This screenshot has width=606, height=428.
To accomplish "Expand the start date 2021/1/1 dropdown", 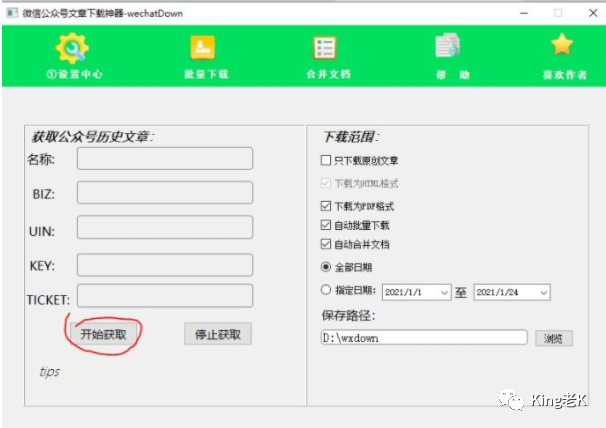I will tap(444, 292).
